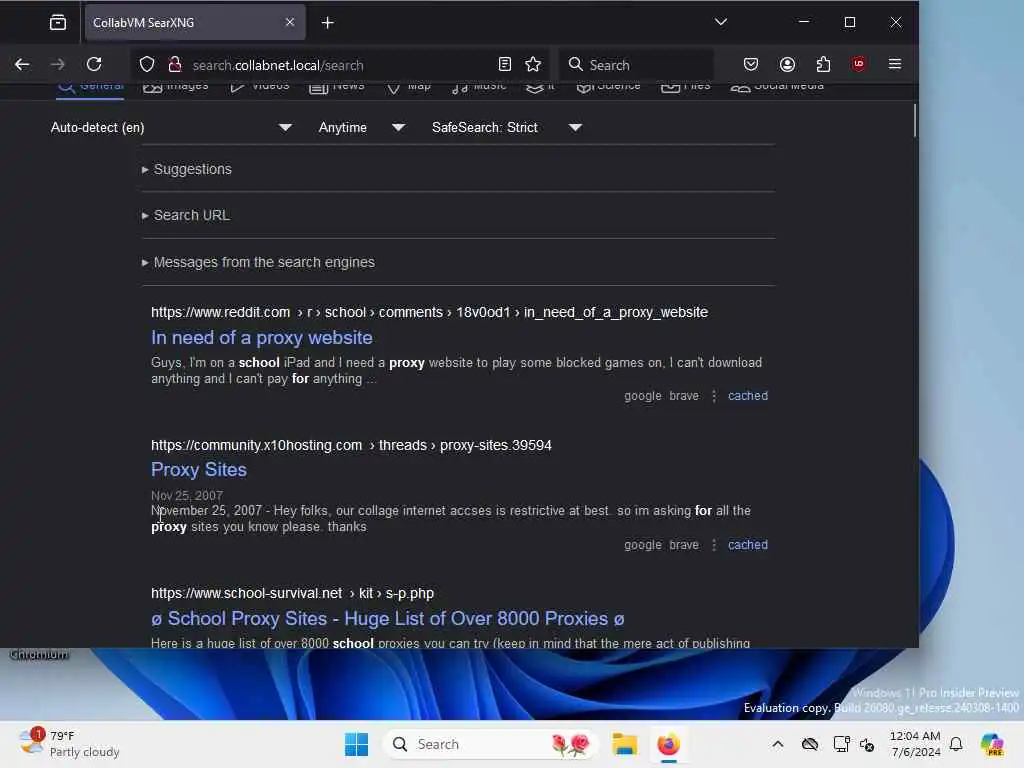Open the notification bell icon
Screen dimensions: 1024x768
point(956,744)
